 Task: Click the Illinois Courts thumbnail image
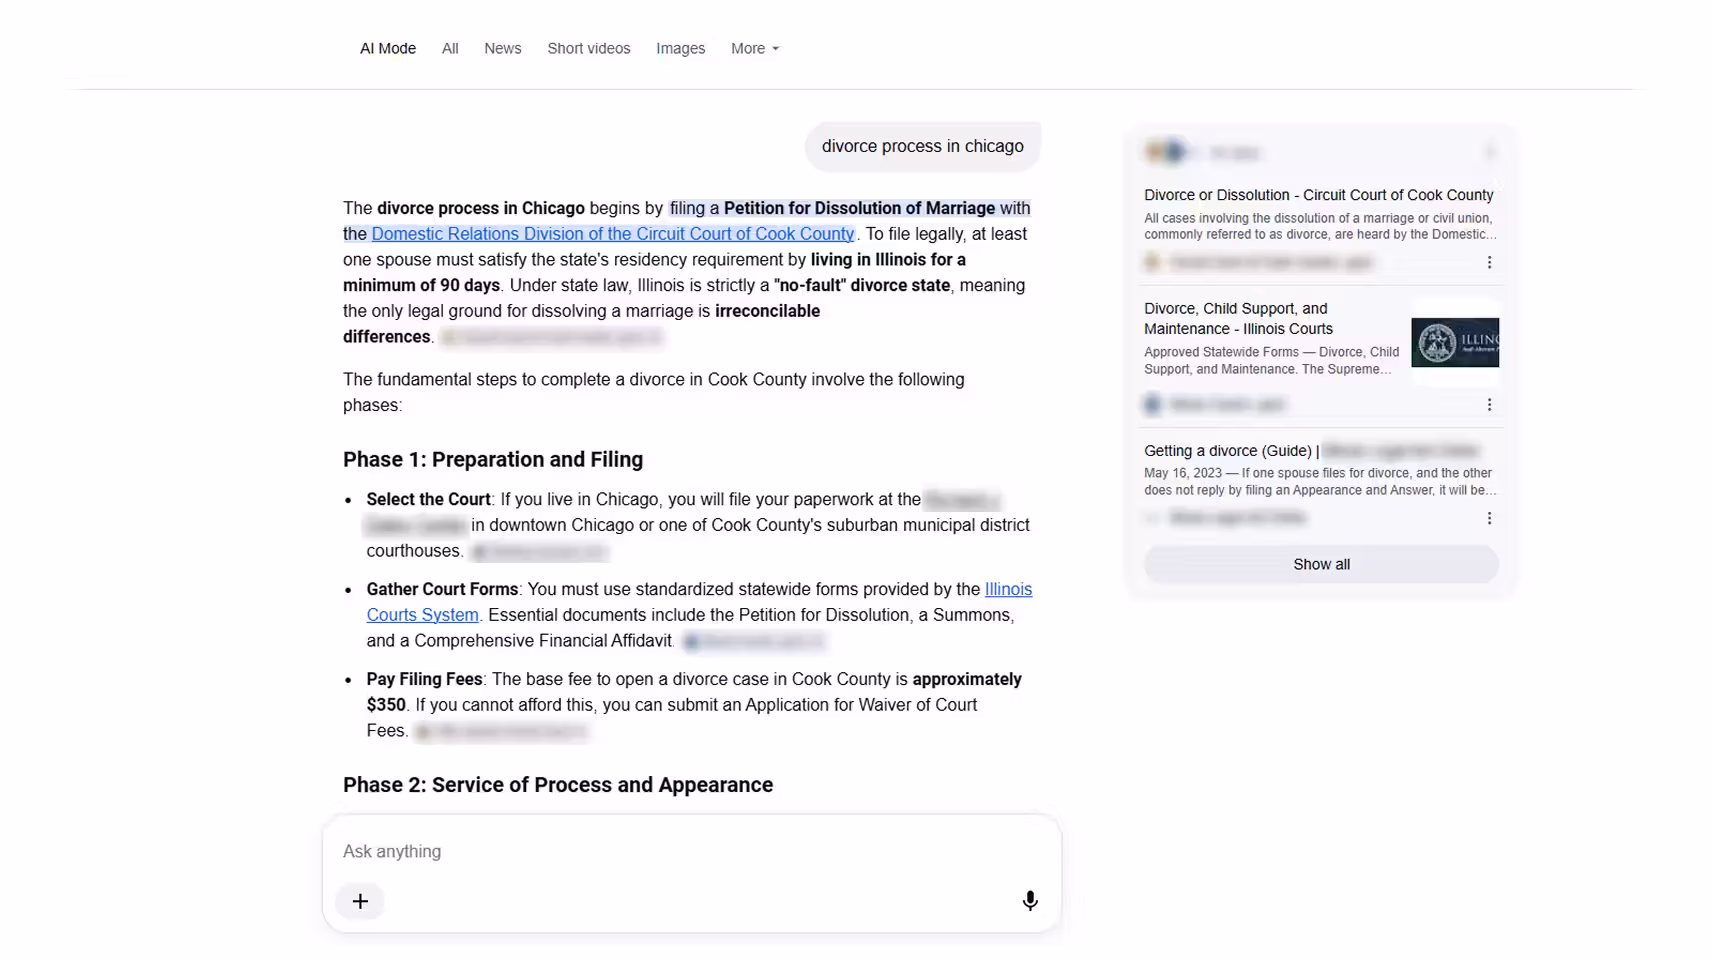coord(1455,342)
